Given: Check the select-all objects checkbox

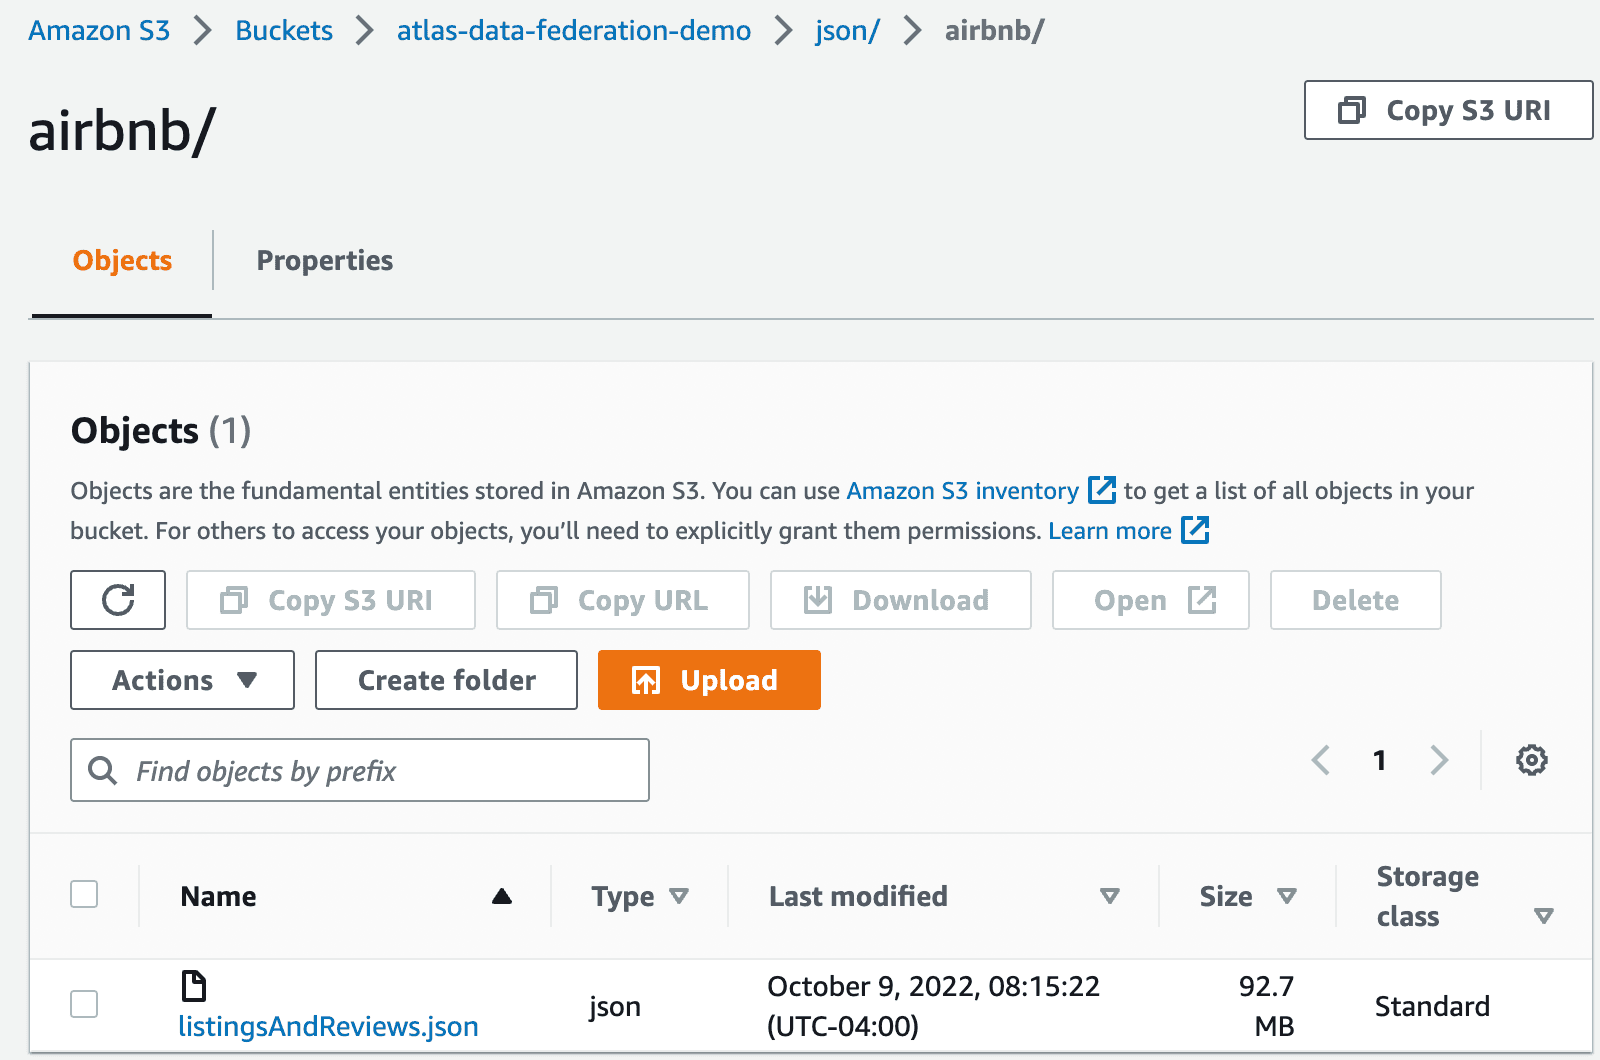Looking at the screenshot, I should pyautogui.click(x=85, y=894).
